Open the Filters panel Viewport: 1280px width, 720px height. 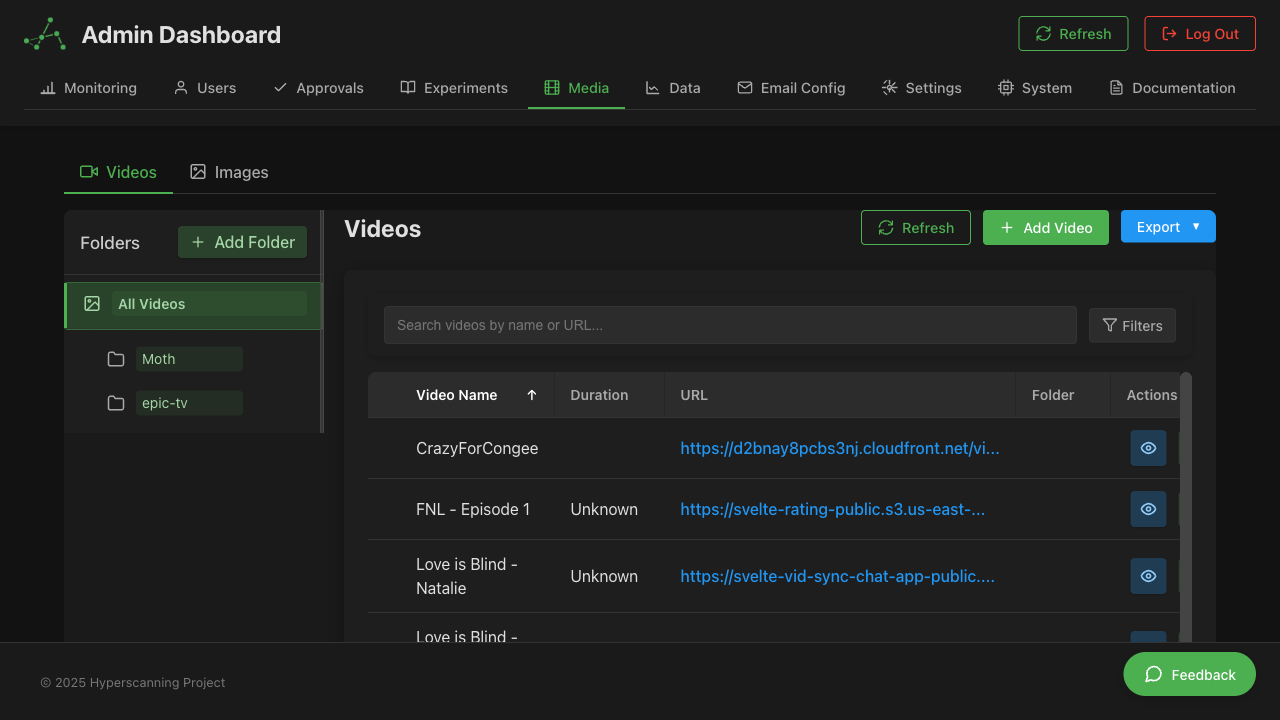coord(1132,325)
